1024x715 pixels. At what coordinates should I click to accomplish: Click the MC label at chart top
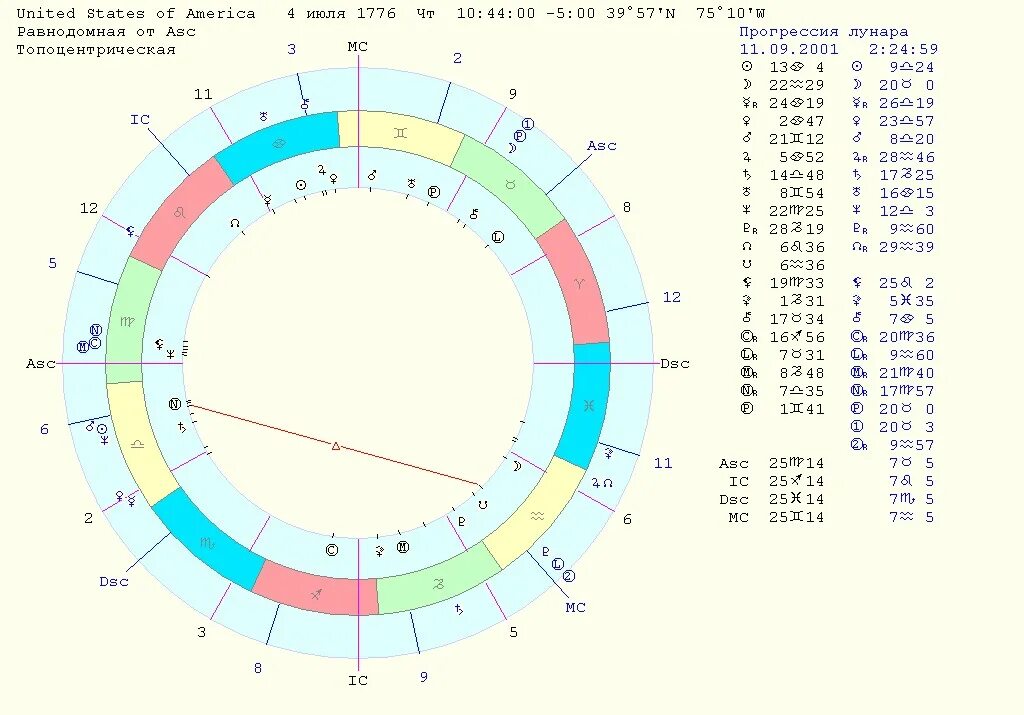[357, 46]
